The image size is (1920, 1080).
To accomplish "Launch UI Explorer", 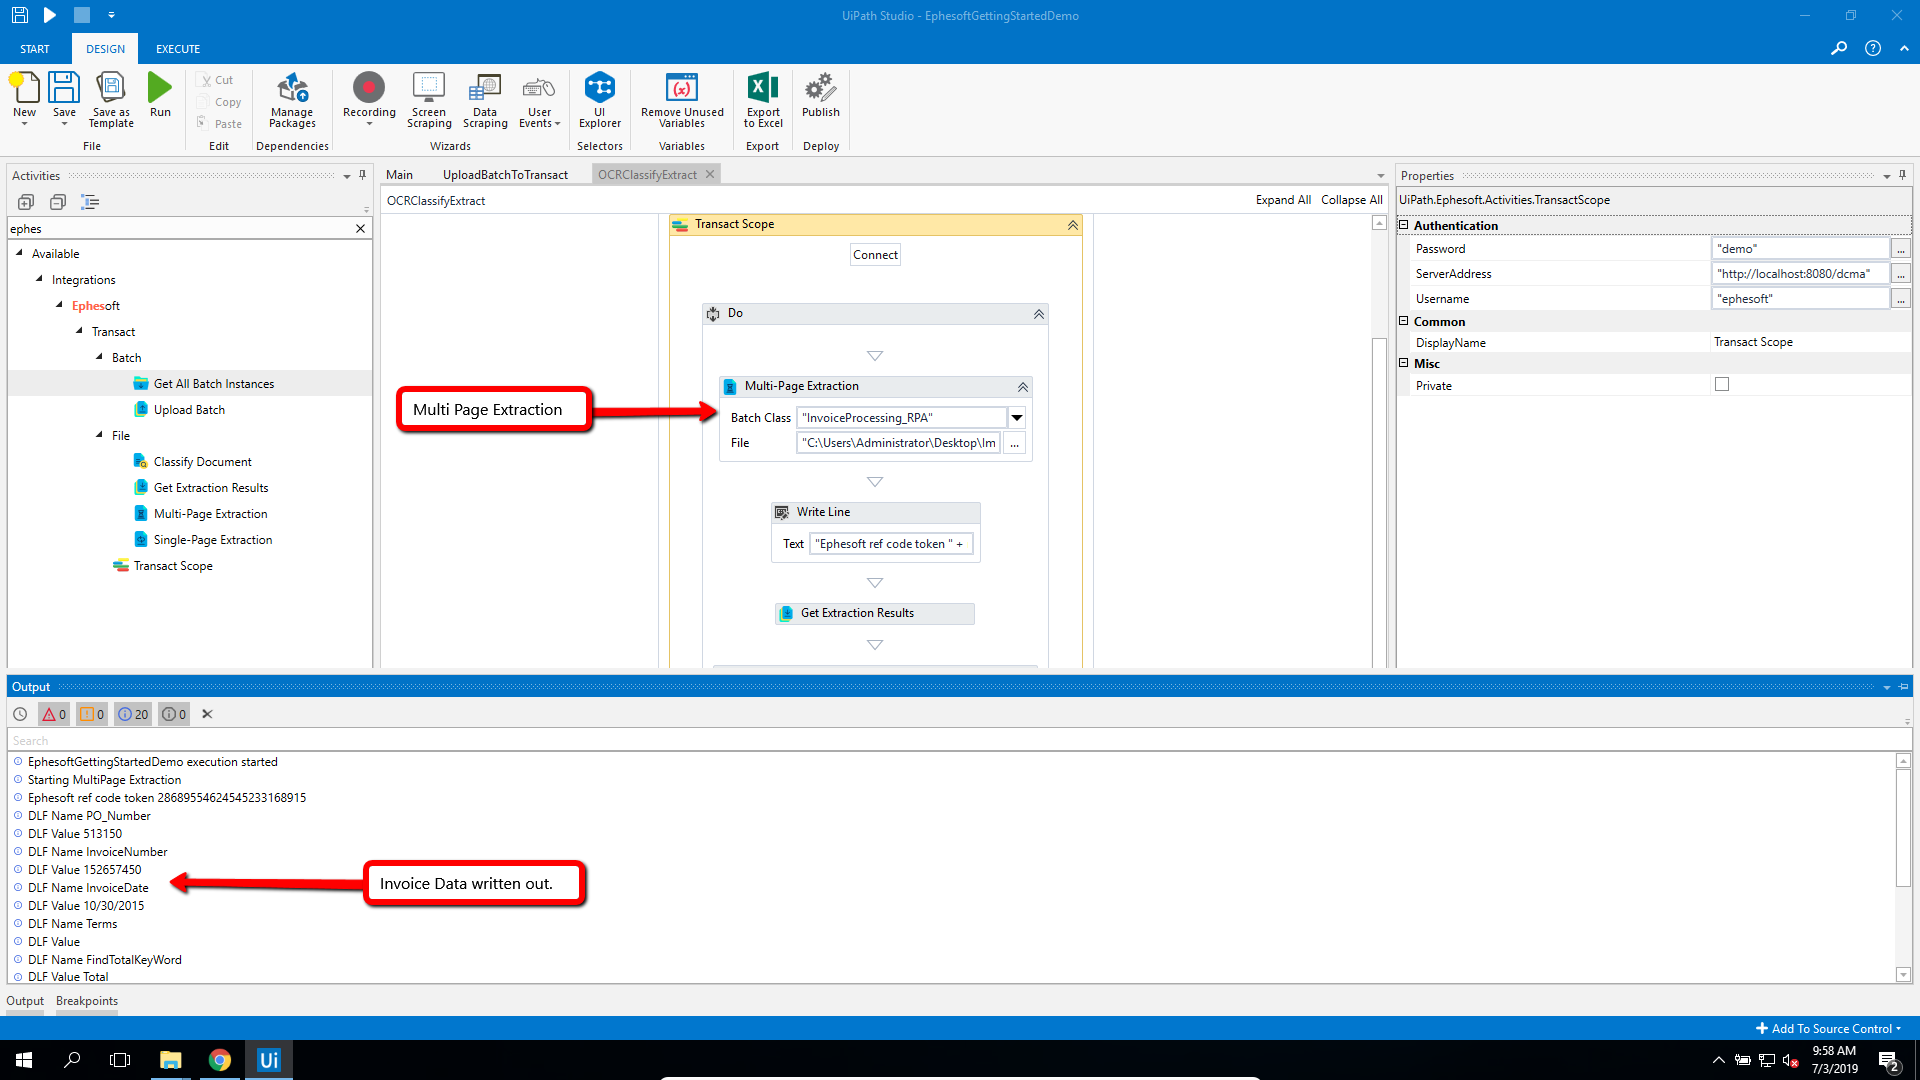I will [x=600, y=99].
